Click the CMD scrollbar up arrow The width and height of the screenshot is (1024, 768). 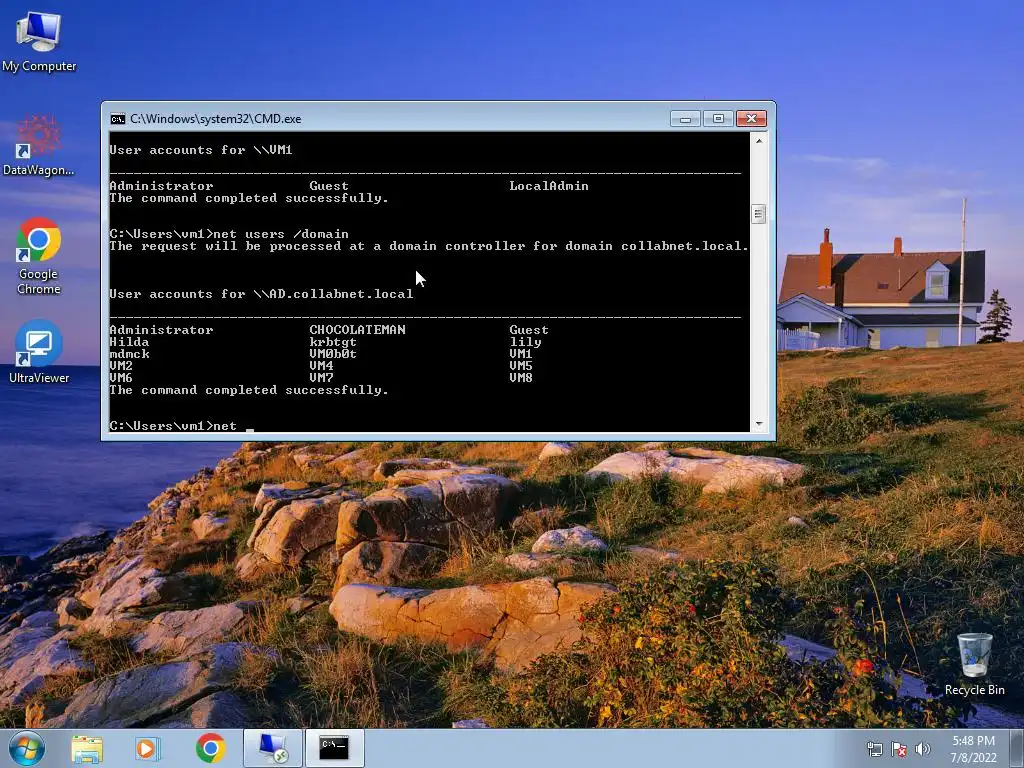pos(759,140)
